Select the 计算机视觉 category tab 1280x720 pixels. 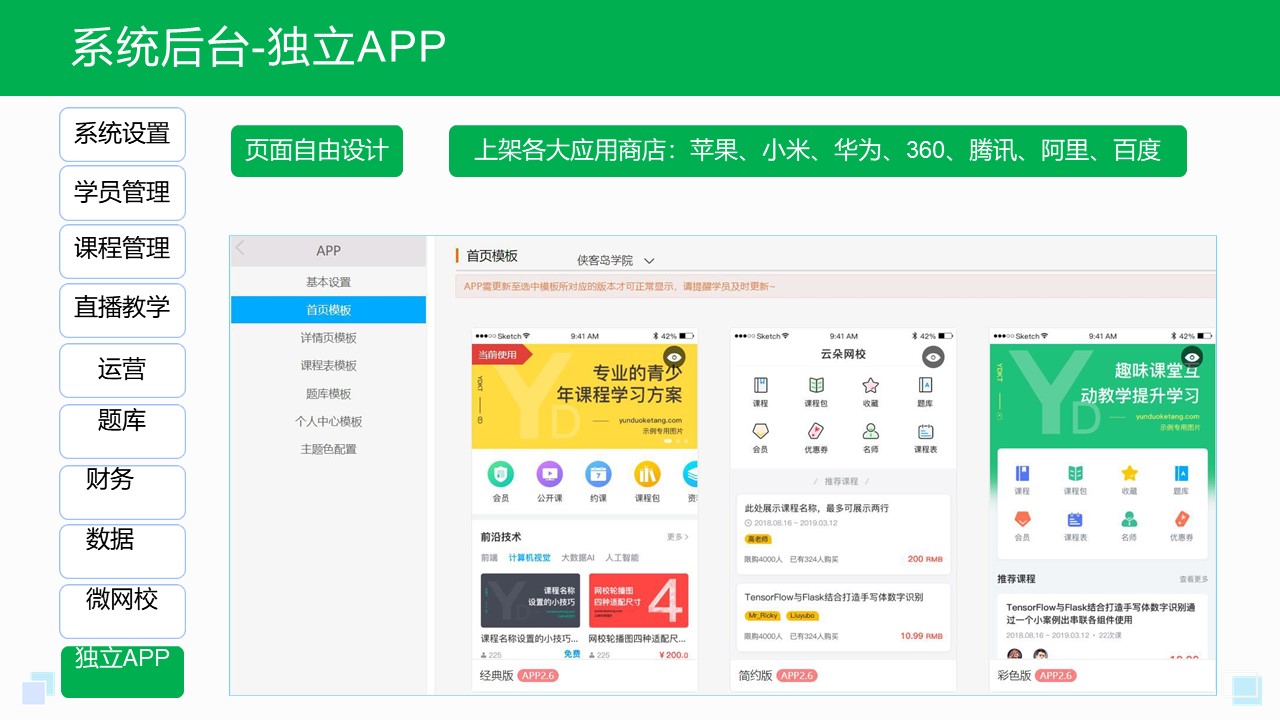click(x=532, y=556)
